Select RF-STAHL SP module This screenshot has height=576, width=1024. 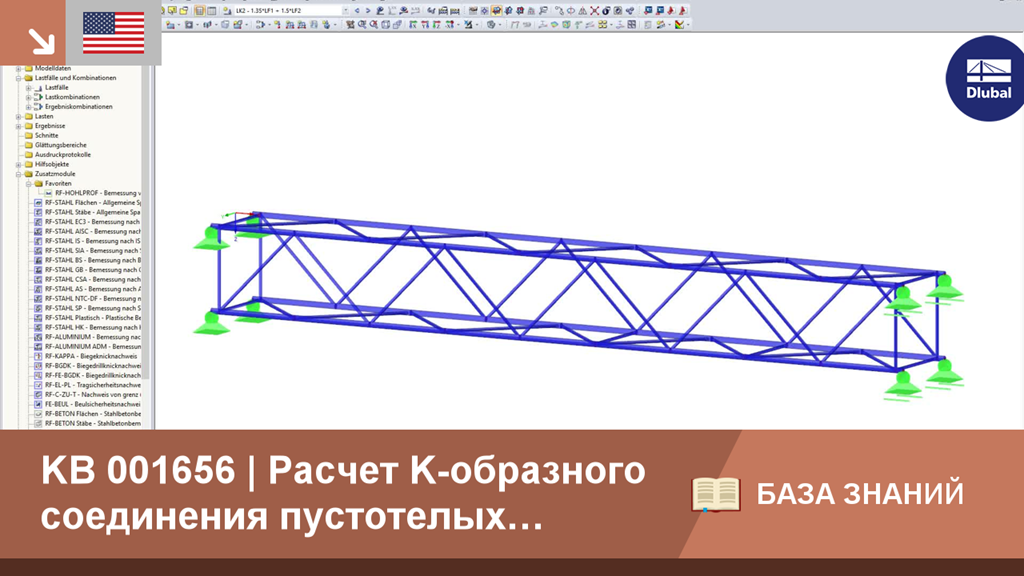click(x=92, y=308)
